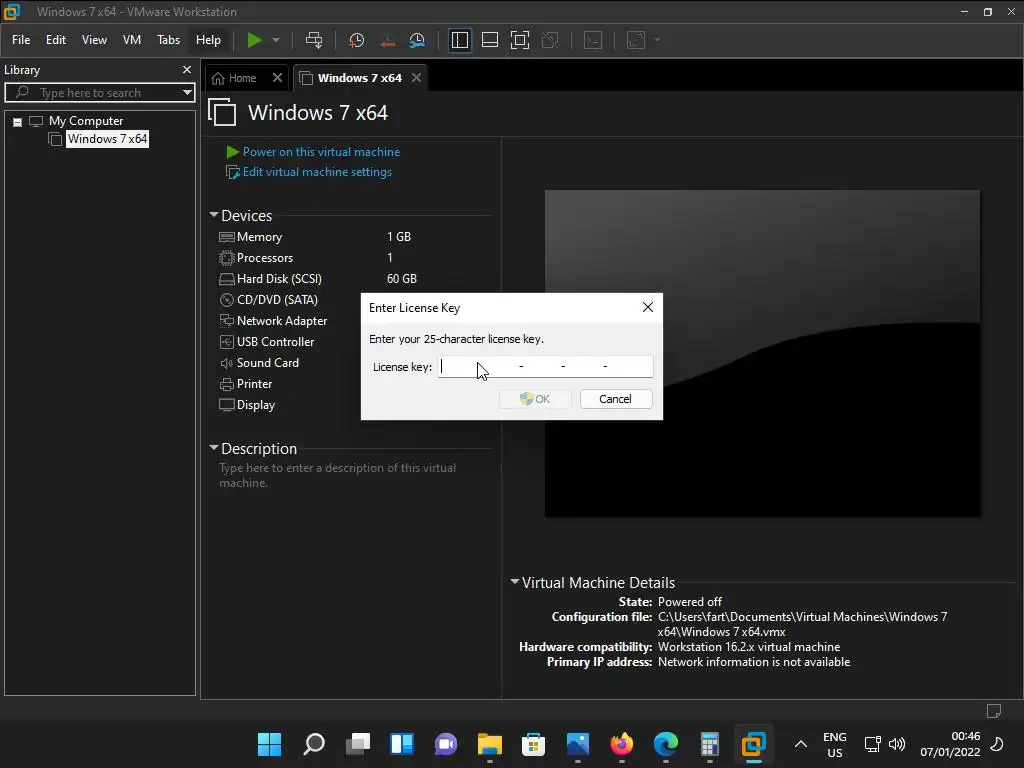Open the Windows Start menu
This screenshot has width=1024, height=768.
[269, 743]
